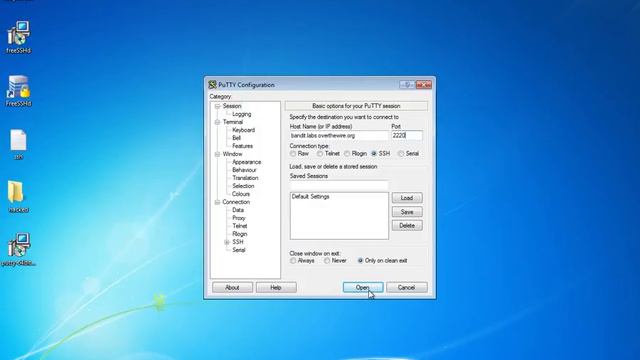The image size is (640, 360).
Task: Click the Open button
Action: point(363,288)
